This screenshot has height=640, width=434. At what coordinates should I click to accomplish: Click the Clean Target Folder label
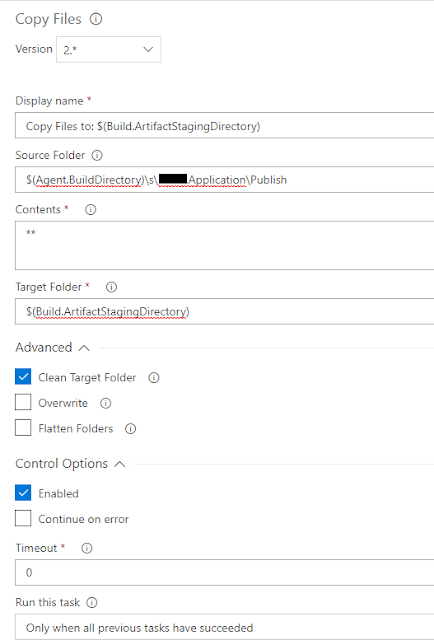pos(87,378)
